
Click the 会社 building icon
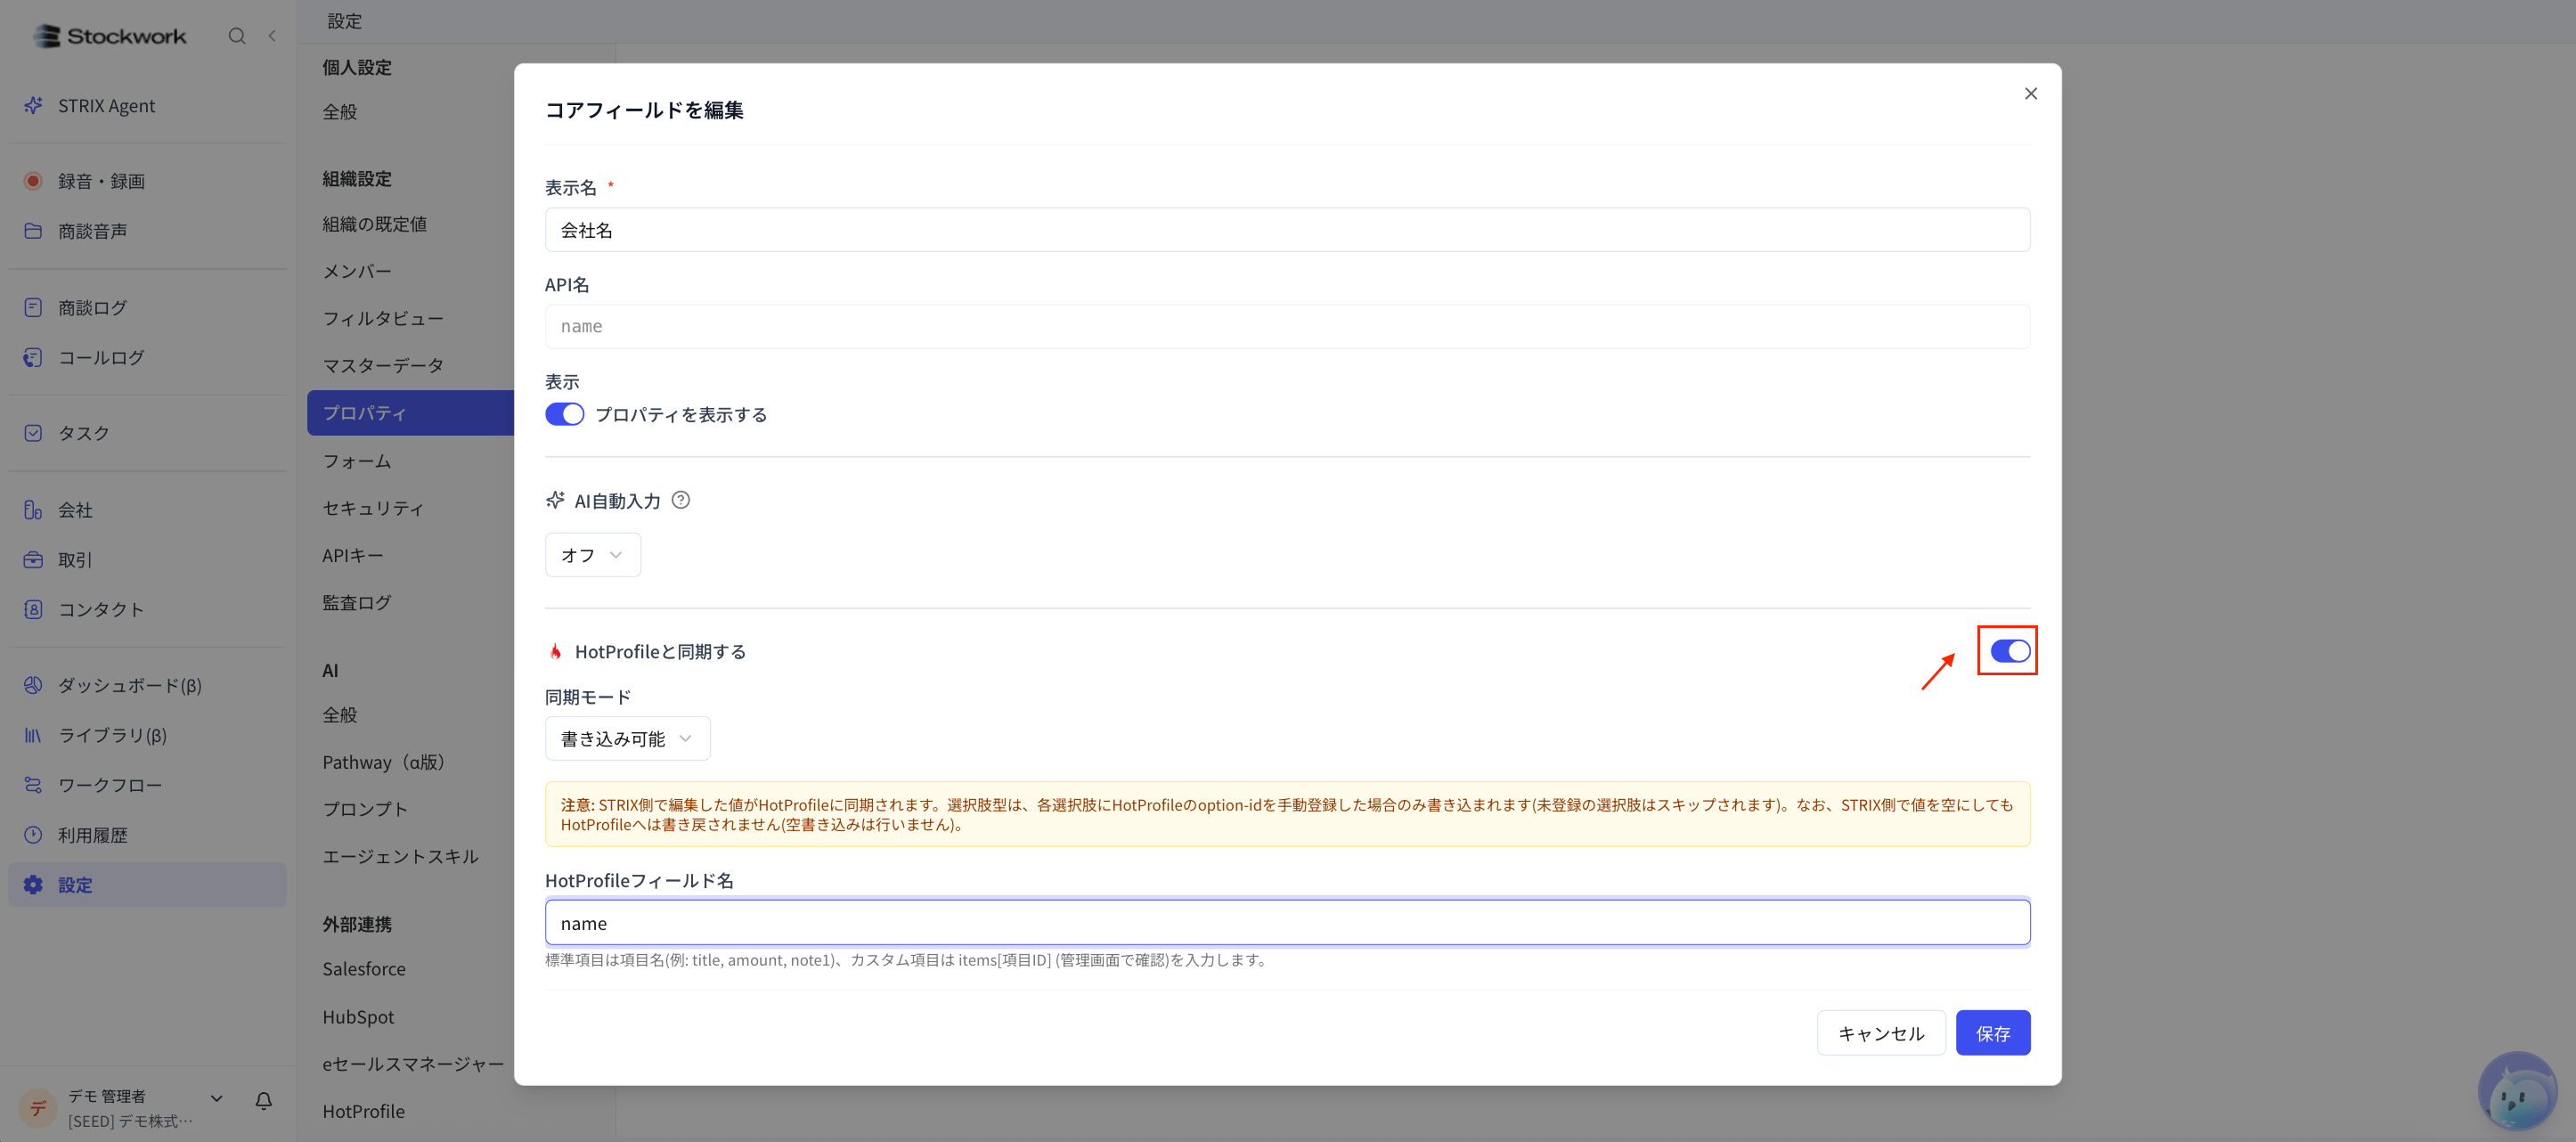click(x=33, y=510)
